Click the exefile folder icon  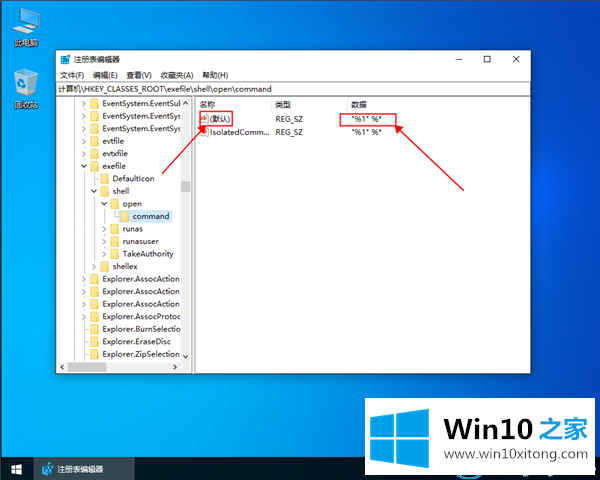(x=95, y=166)
